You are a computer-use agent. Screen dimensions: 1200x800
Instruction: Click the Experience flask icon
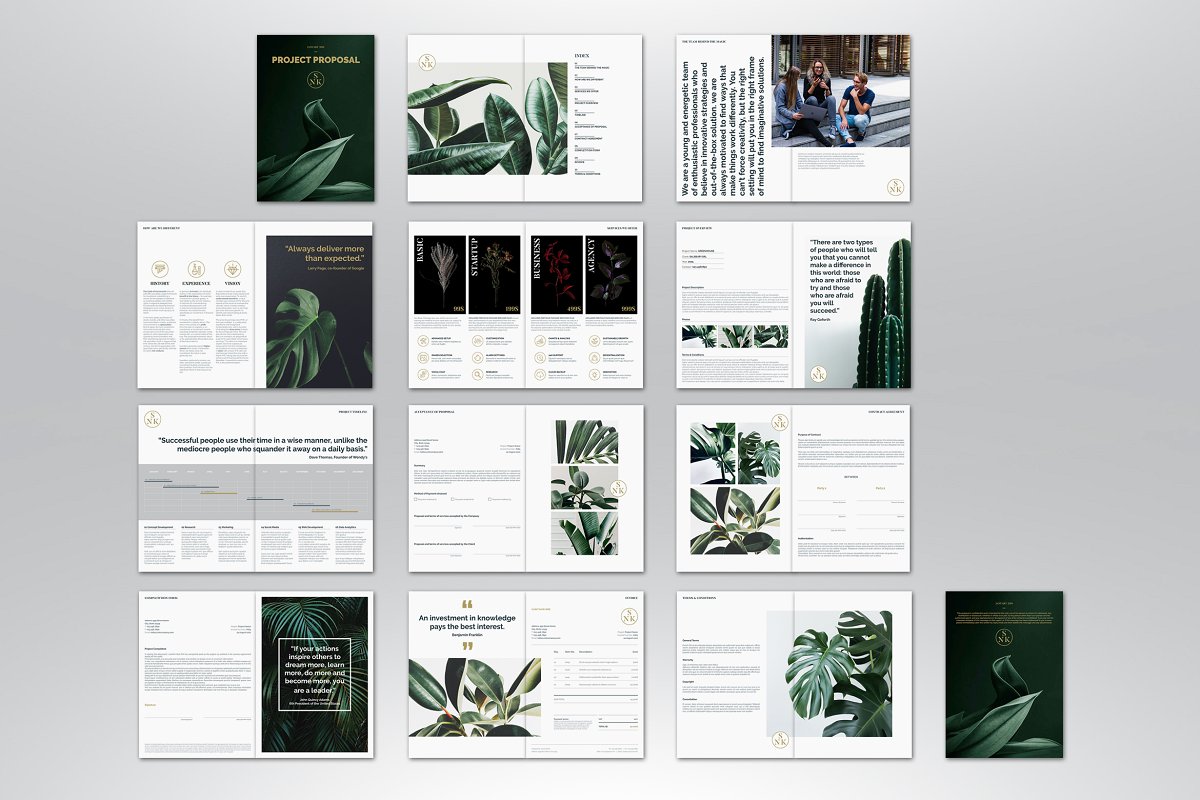pyautogui.click(x=196, y=268)
